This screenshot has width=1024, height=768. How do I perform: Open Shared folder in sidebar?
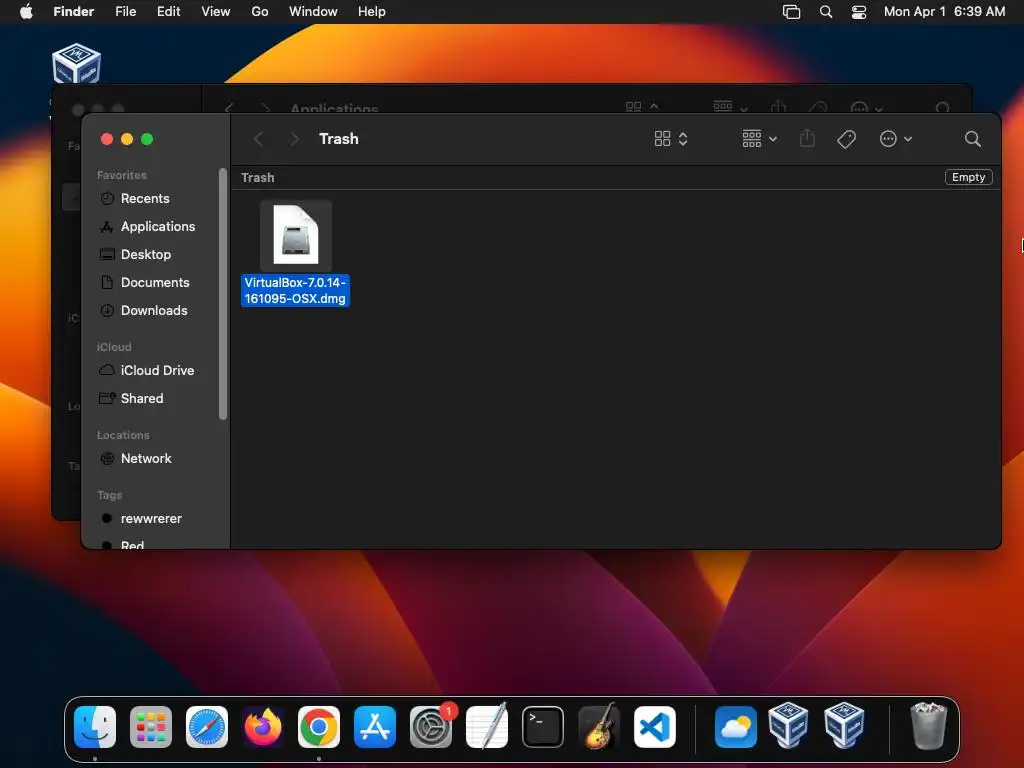pyautogui.click(x=142, y=398)
